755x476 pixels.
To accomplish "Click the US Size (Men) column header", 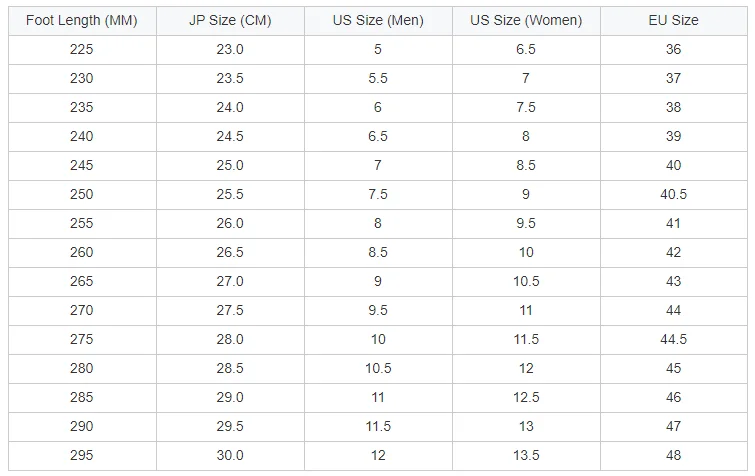I will pos(378,20).
